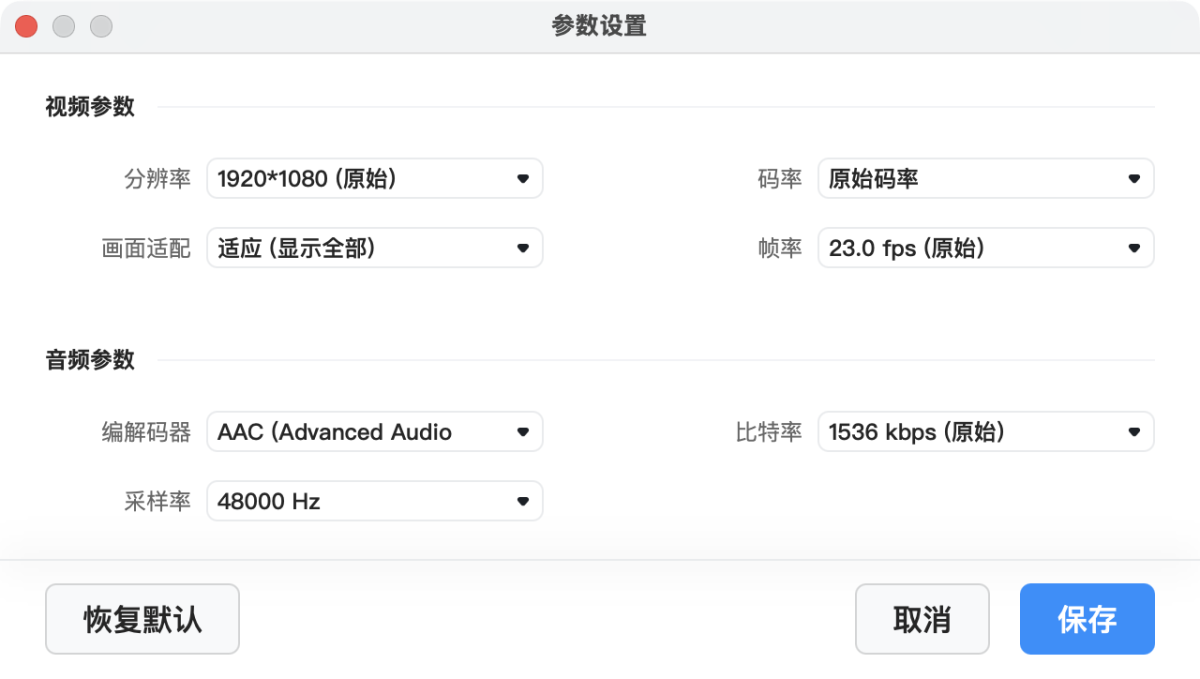Open the 1920*1080 (原始) resolution dropdown

tap(360, 179)
